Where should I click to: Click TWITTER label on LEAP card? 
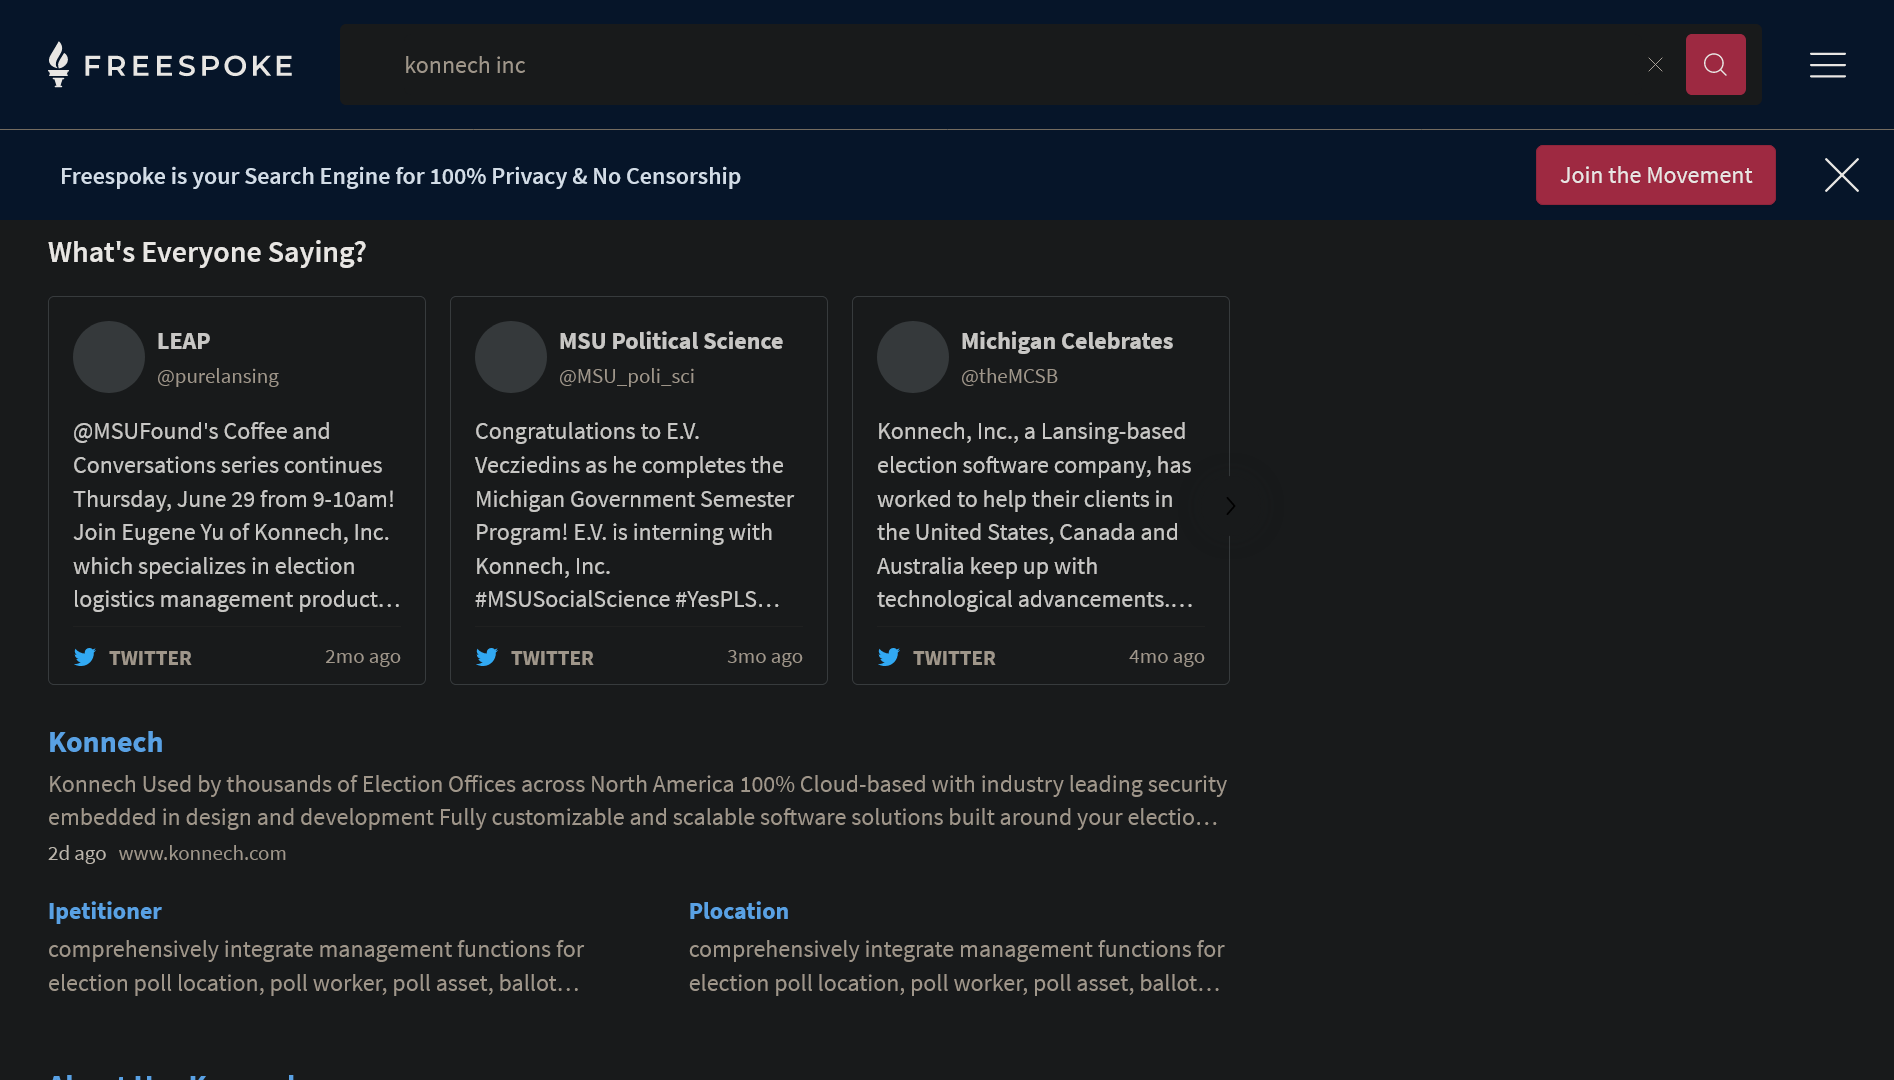tap(150, 658)
